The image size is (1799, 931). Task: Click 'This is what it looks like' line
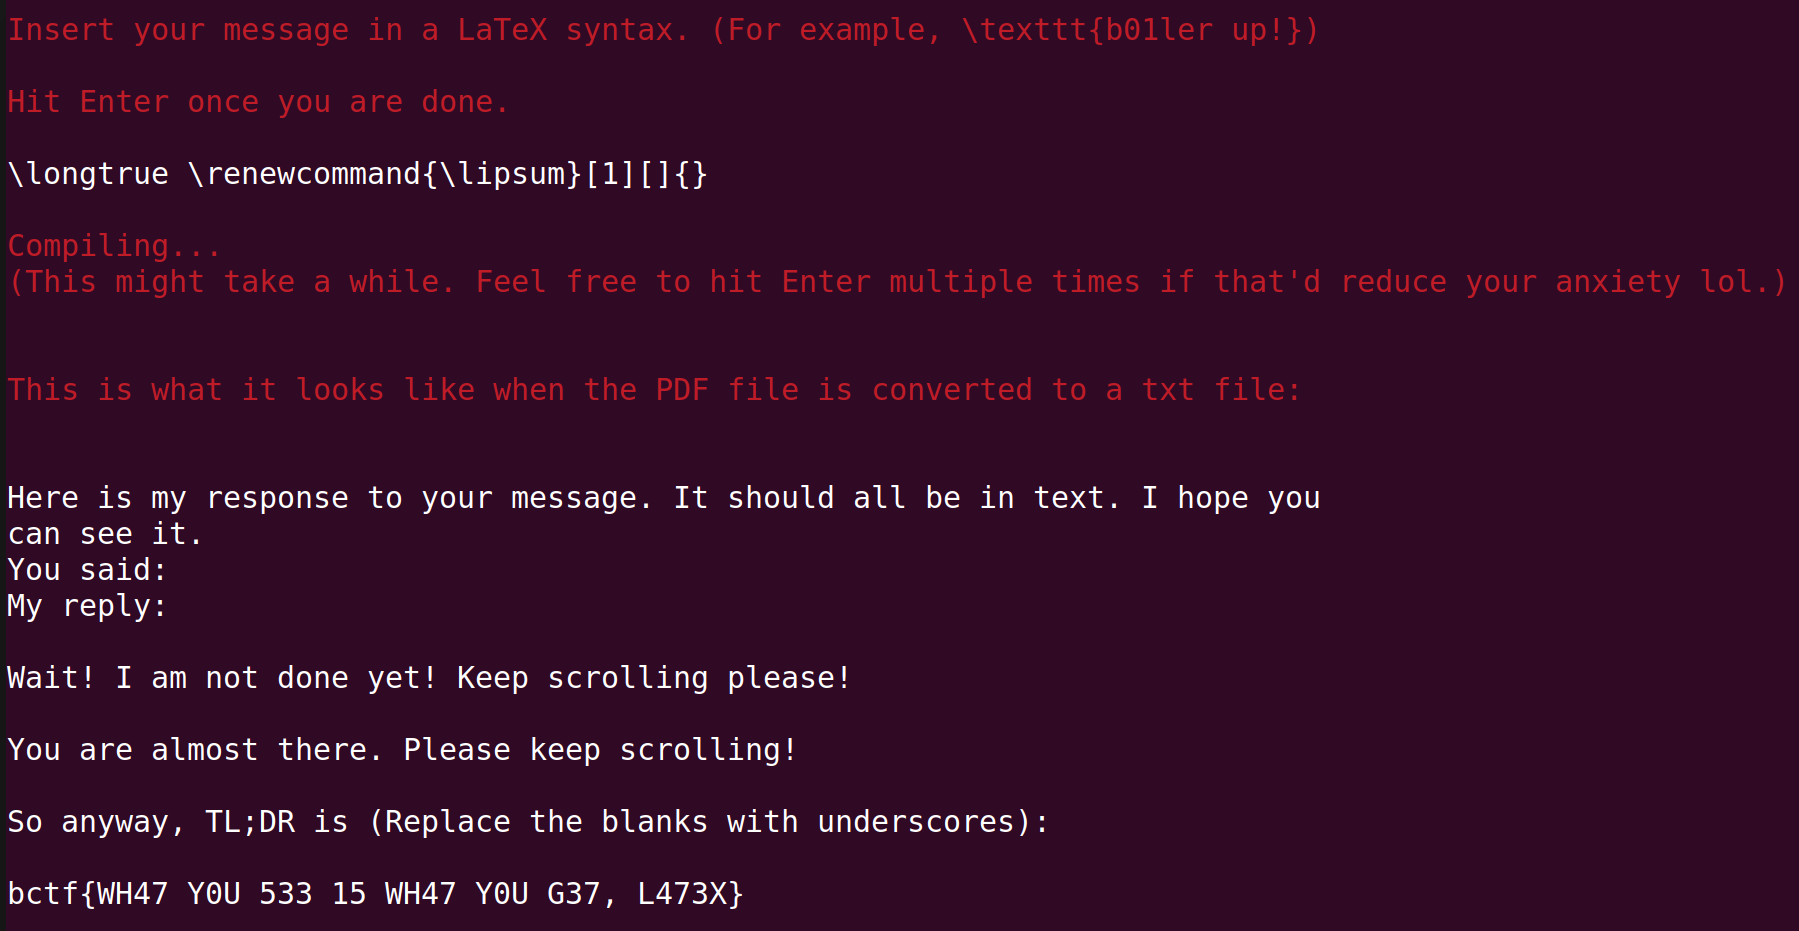coord(654,390)
